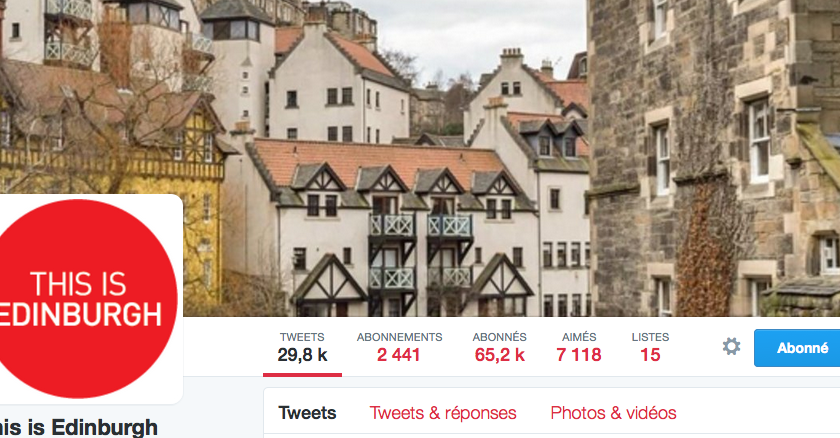The image size is (840, 438).
Task: Click the 15 lists count
Action: click(650, 355)
